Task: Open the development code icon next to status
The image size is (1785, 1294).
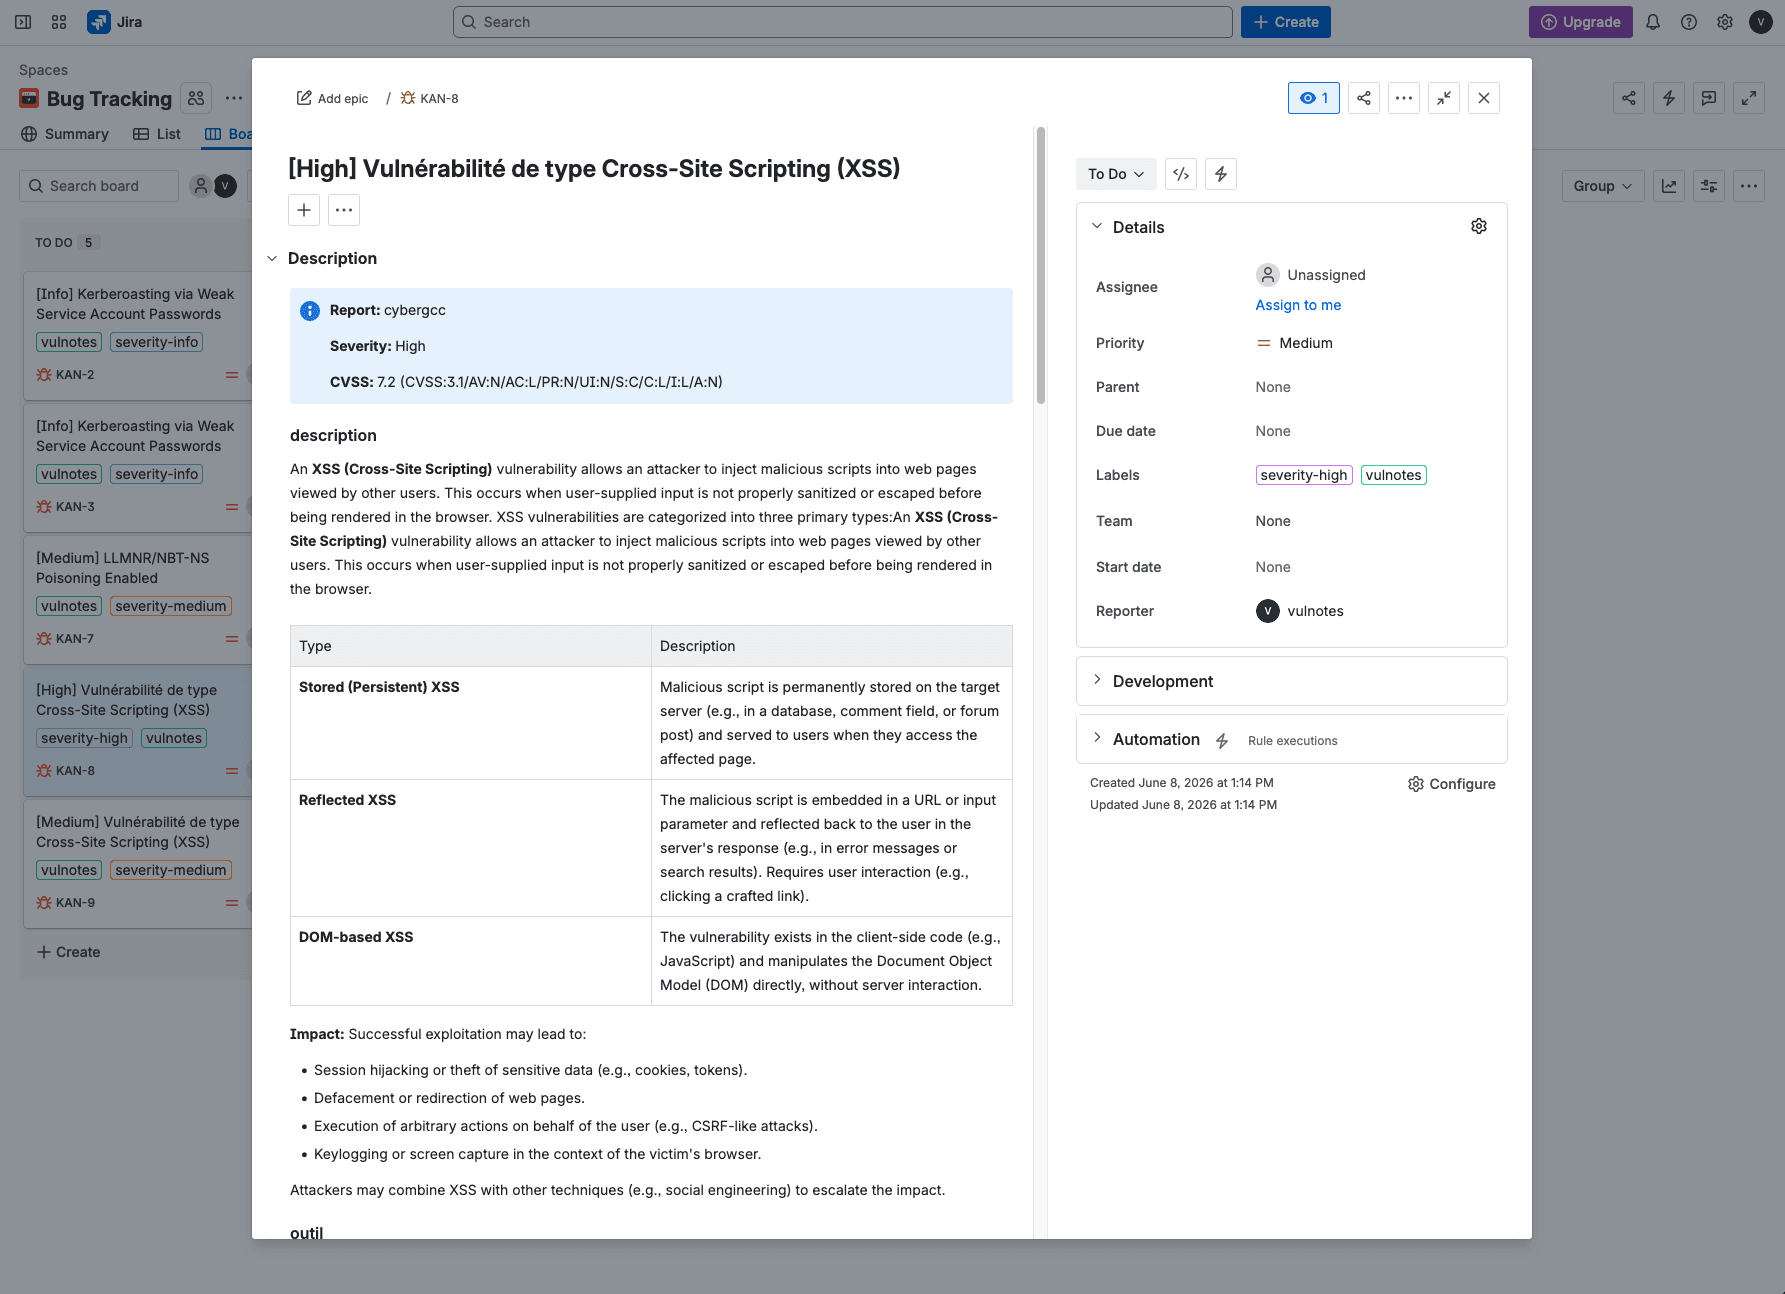Action: tap(1181, 174)
